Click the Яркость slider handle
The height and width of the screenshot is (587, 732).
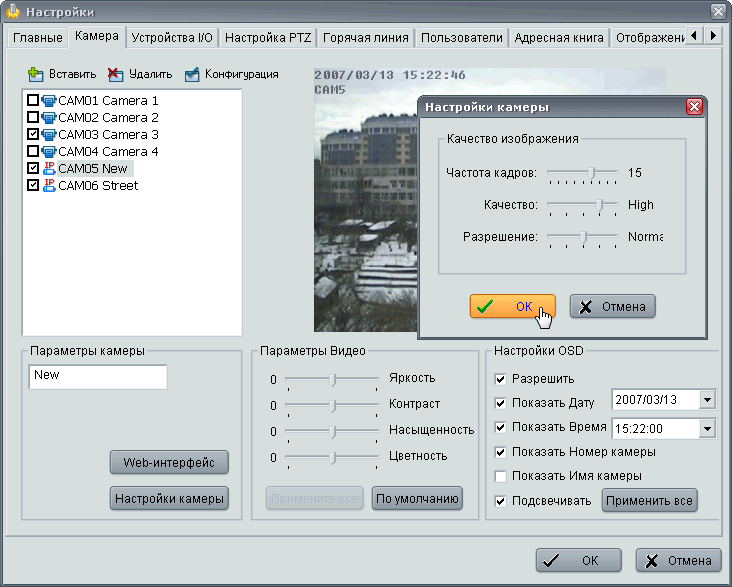click(x=332, y=380)
